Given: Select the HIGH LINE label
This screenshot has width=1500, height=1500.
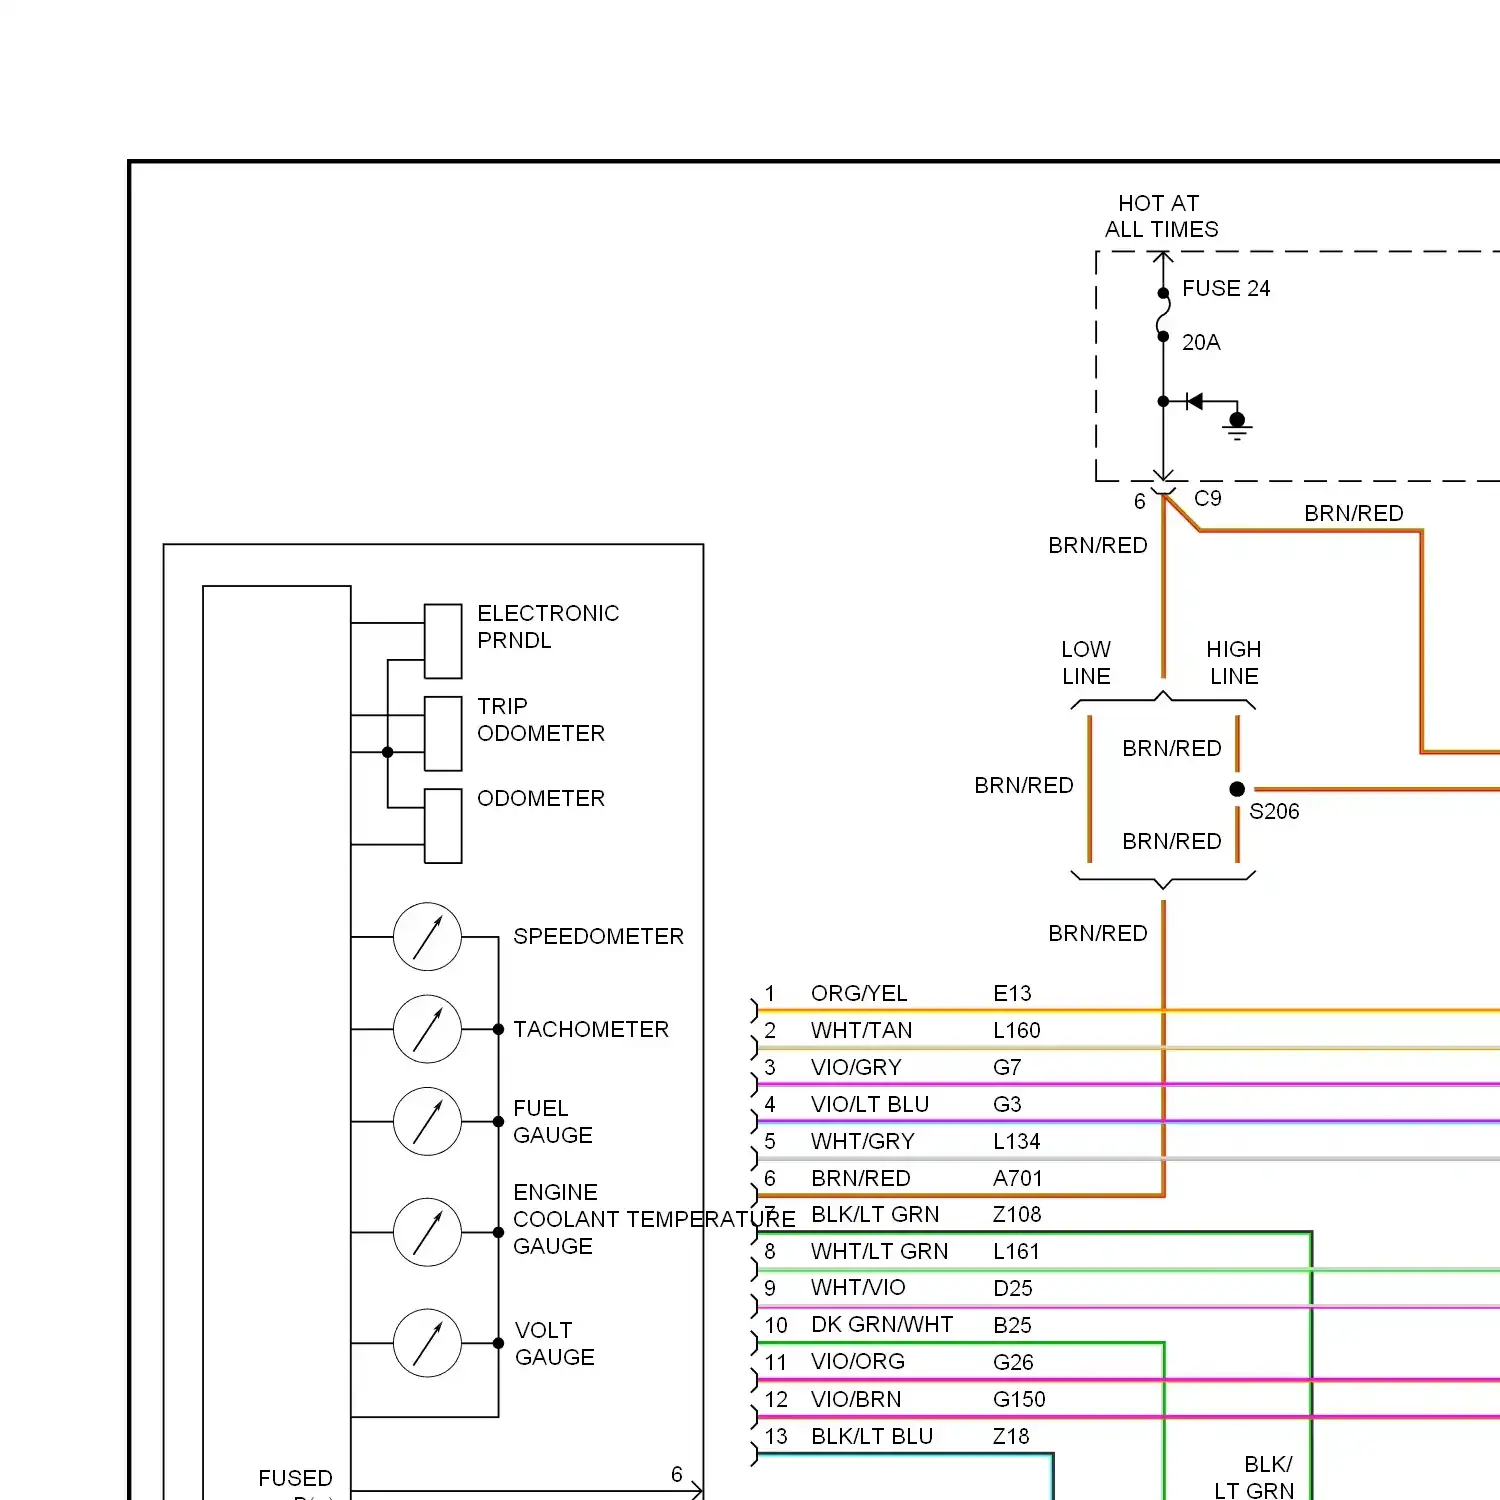Looking at the screenshot, I should point(1234,663).
